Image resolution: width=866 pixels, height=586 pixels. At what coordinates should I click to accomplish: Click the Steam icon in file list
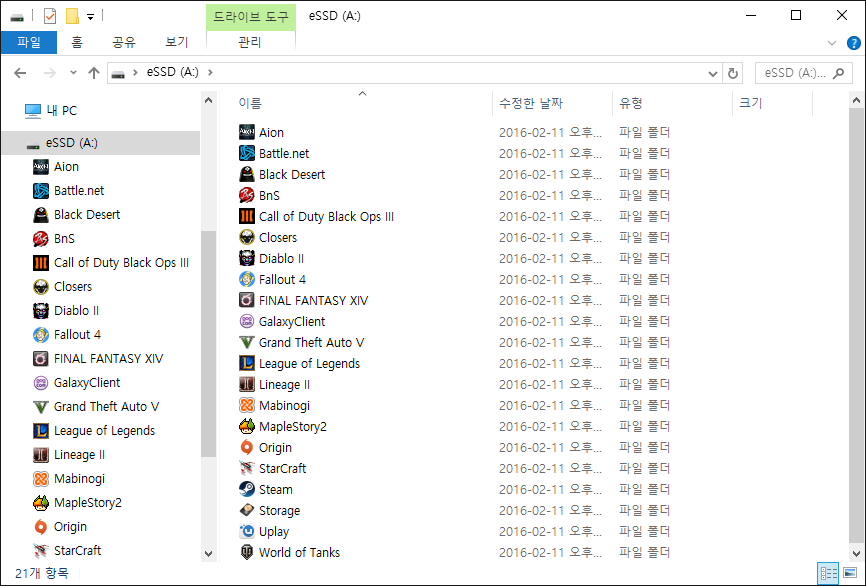[x=247, y=489]
